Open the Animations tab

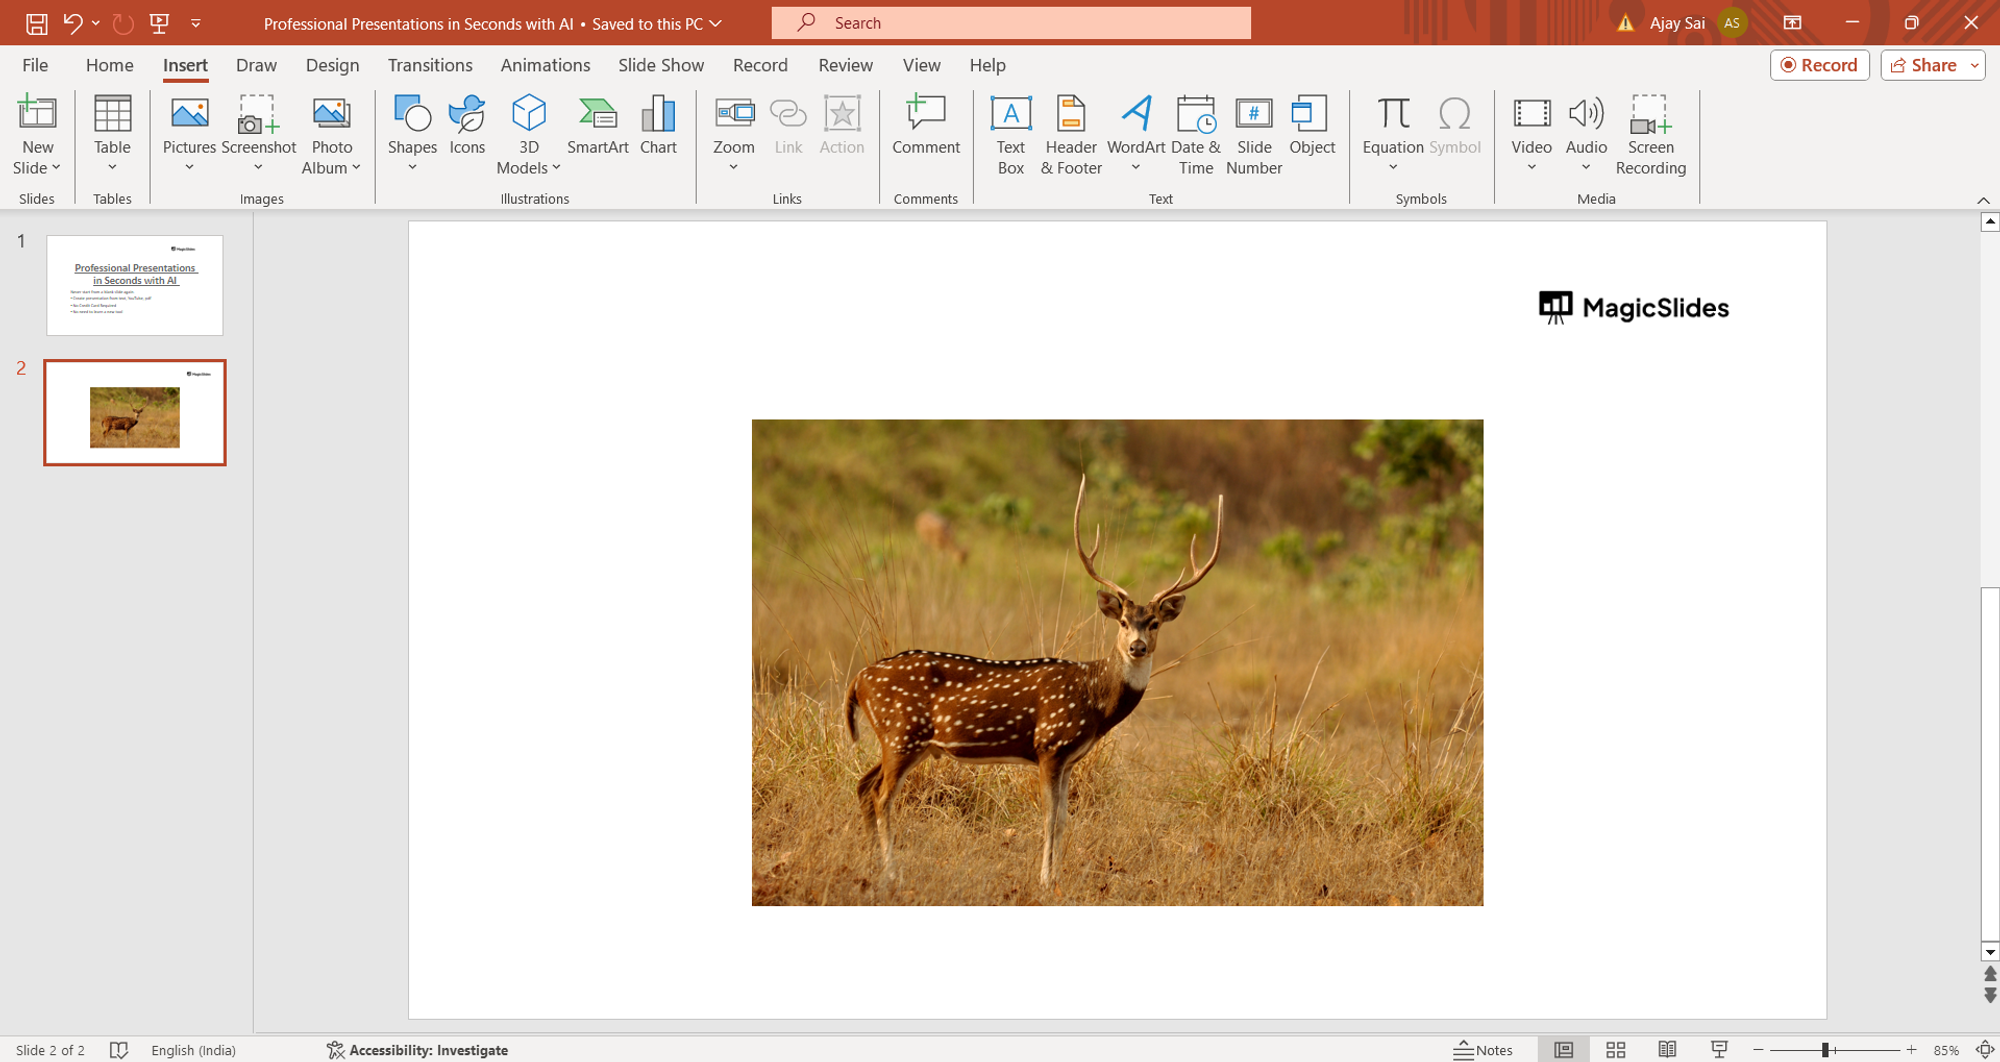coord(545,65)
